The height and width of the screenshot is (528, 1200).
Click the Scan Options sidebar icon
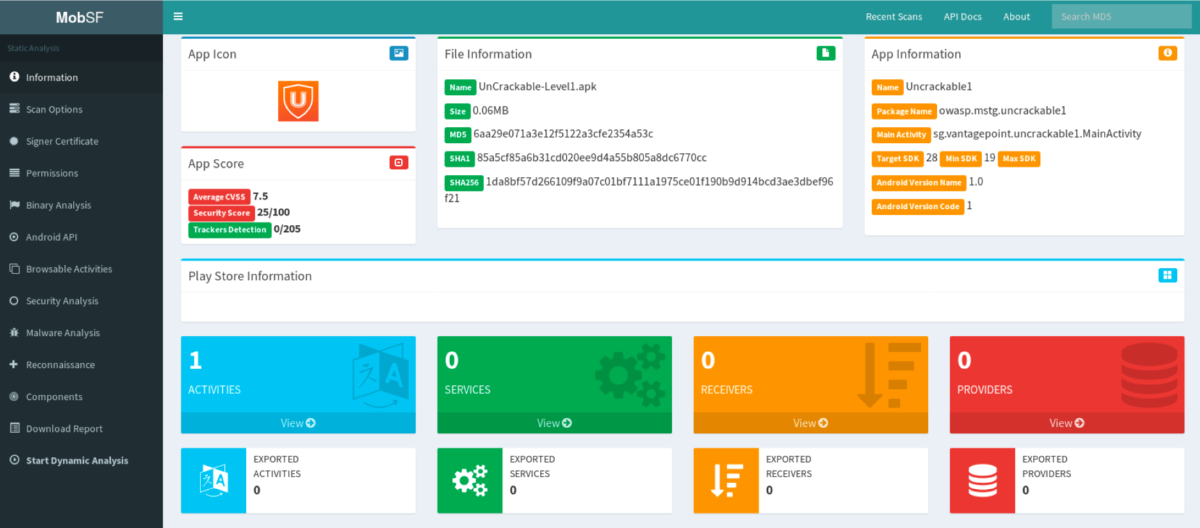pos(15,109)
